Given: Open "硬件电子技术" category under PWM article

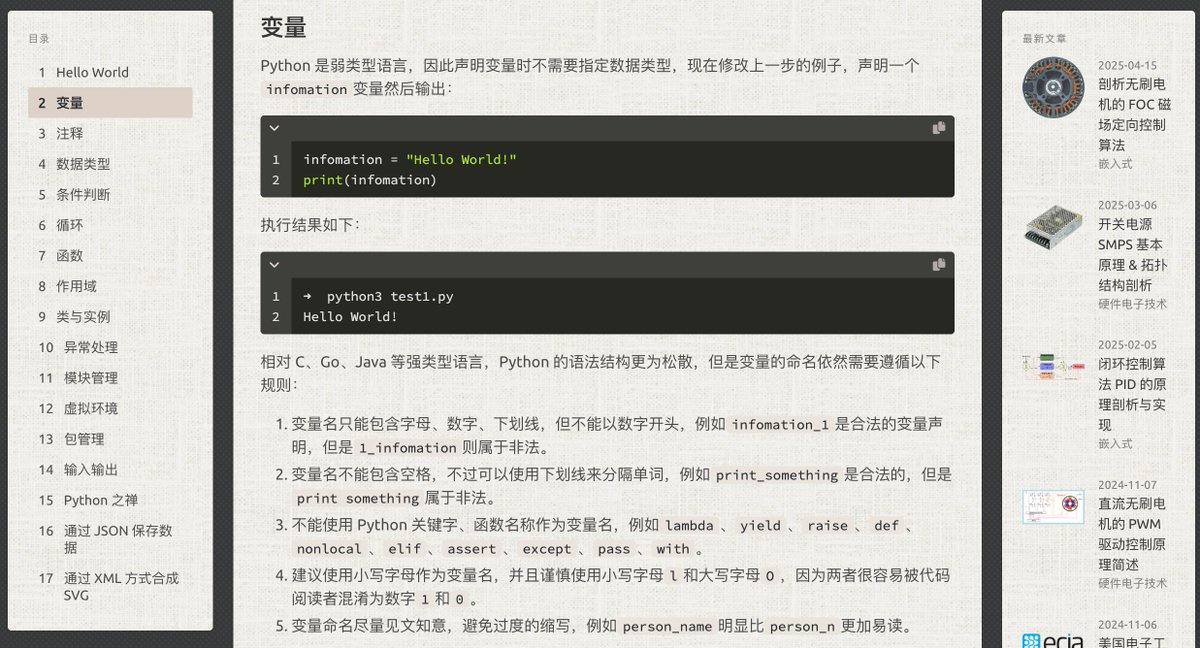Looking at the screenshot, I should coord(1132,583).
